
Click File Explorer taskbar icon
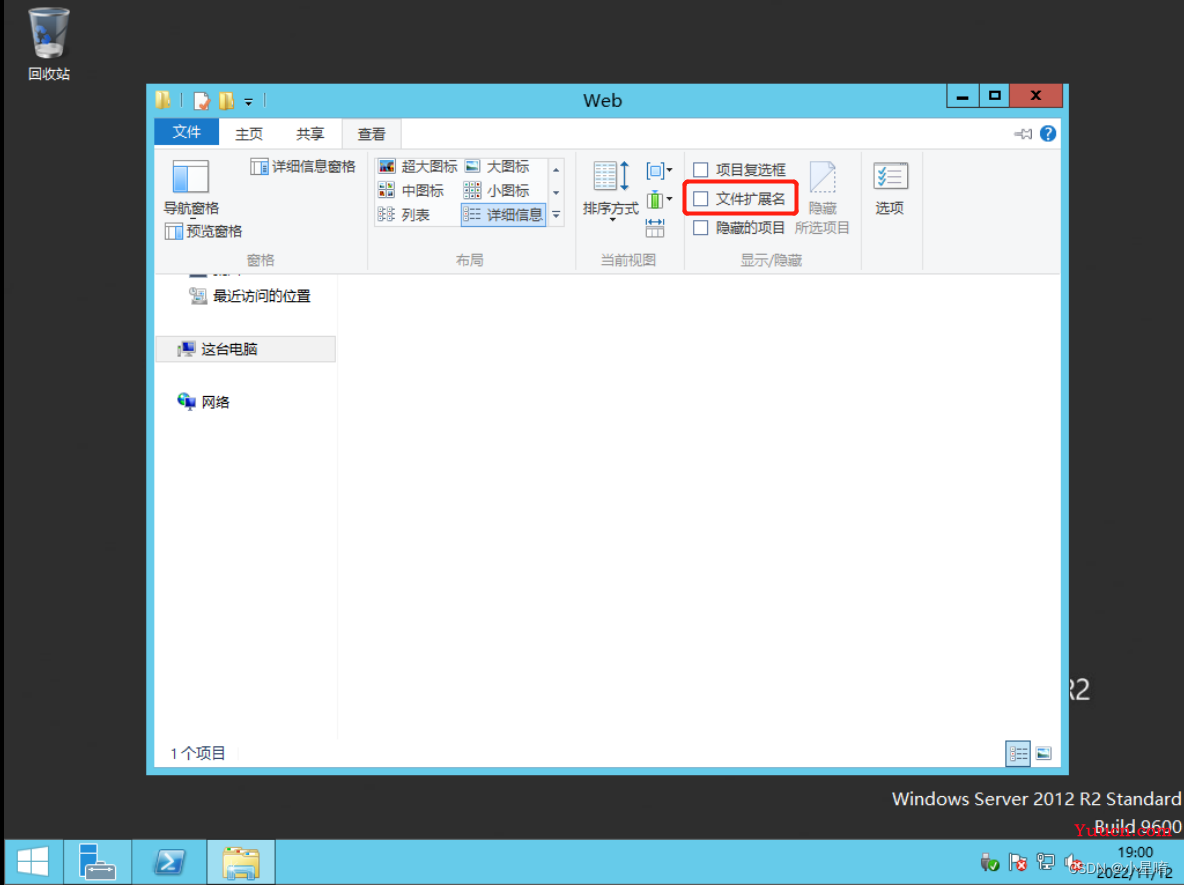(241, 862)
